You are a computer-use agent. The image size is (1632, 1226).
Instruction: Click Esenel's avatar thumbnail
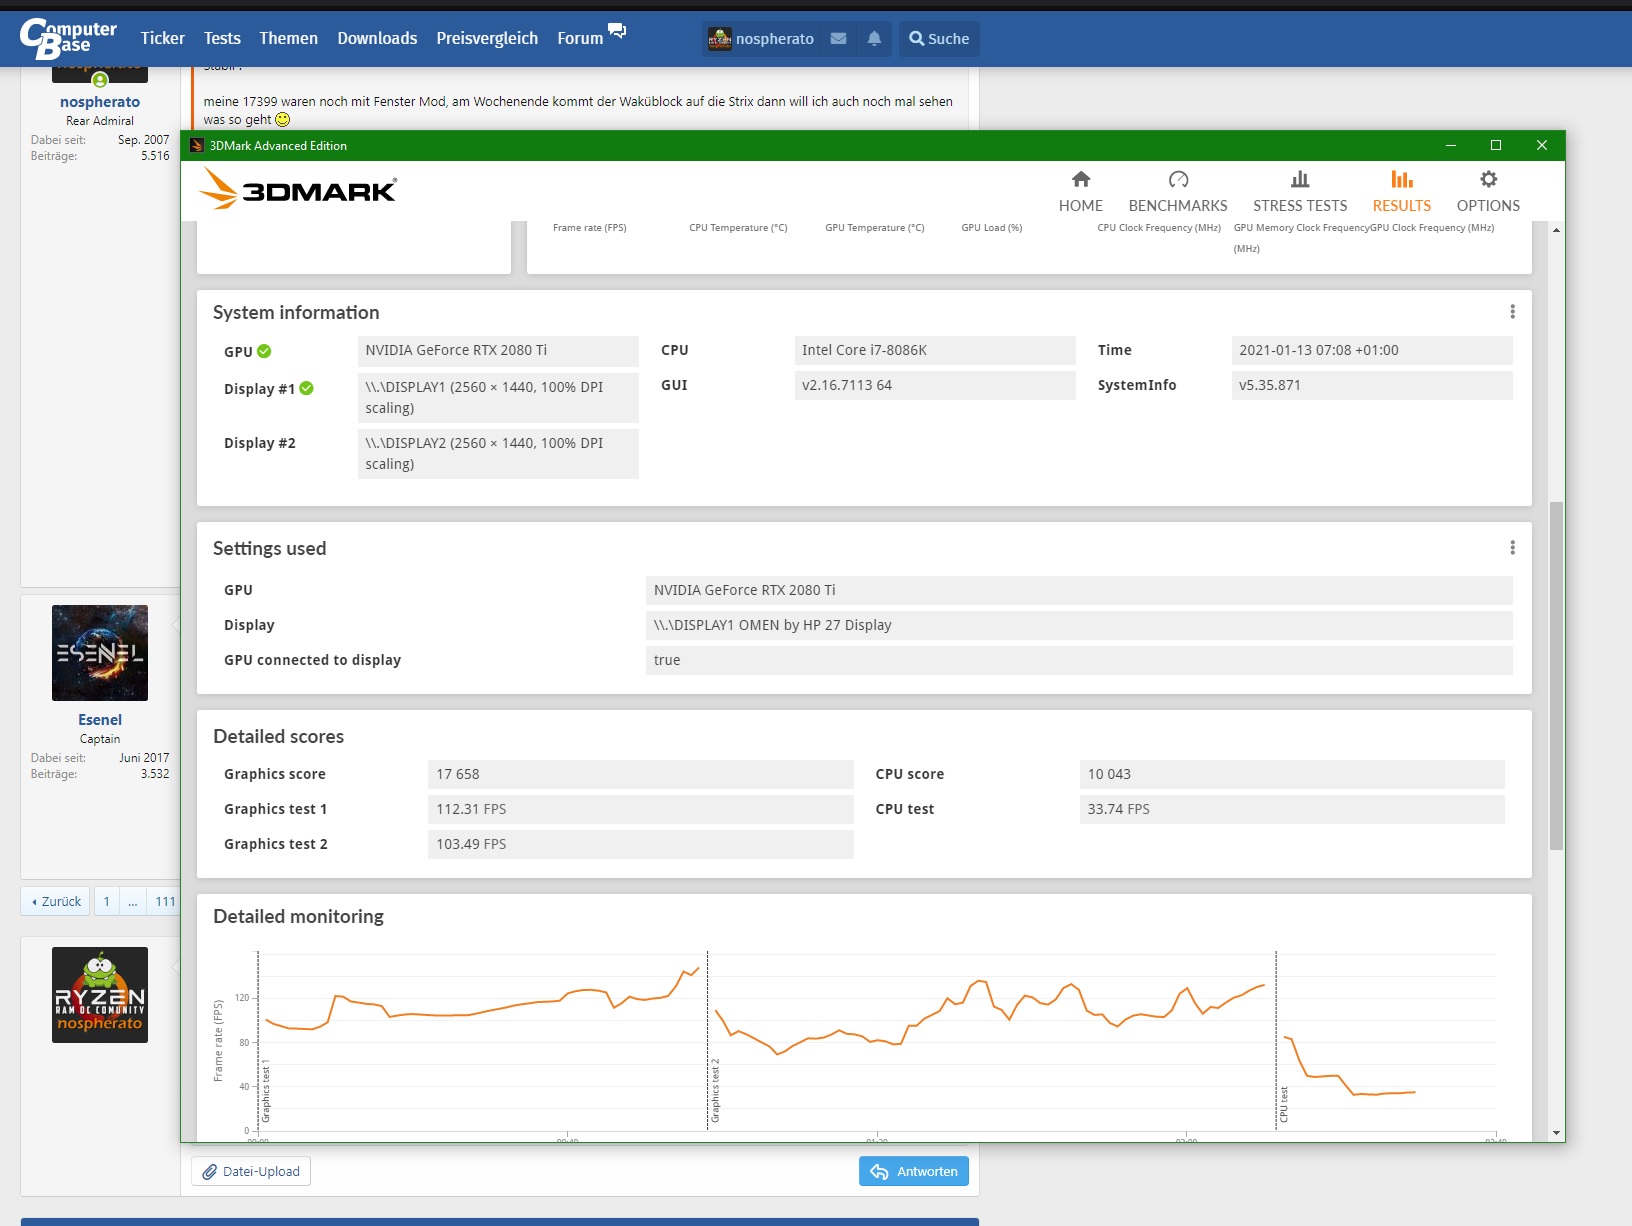coord(100,653)
